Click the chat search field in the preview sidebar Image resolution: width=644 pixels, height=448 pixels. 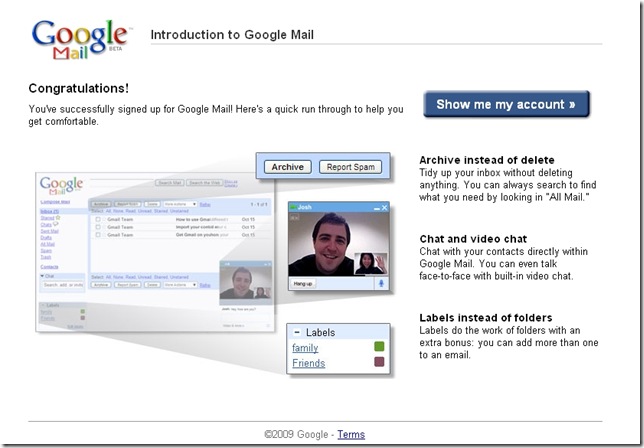click(x=63, y=285)
